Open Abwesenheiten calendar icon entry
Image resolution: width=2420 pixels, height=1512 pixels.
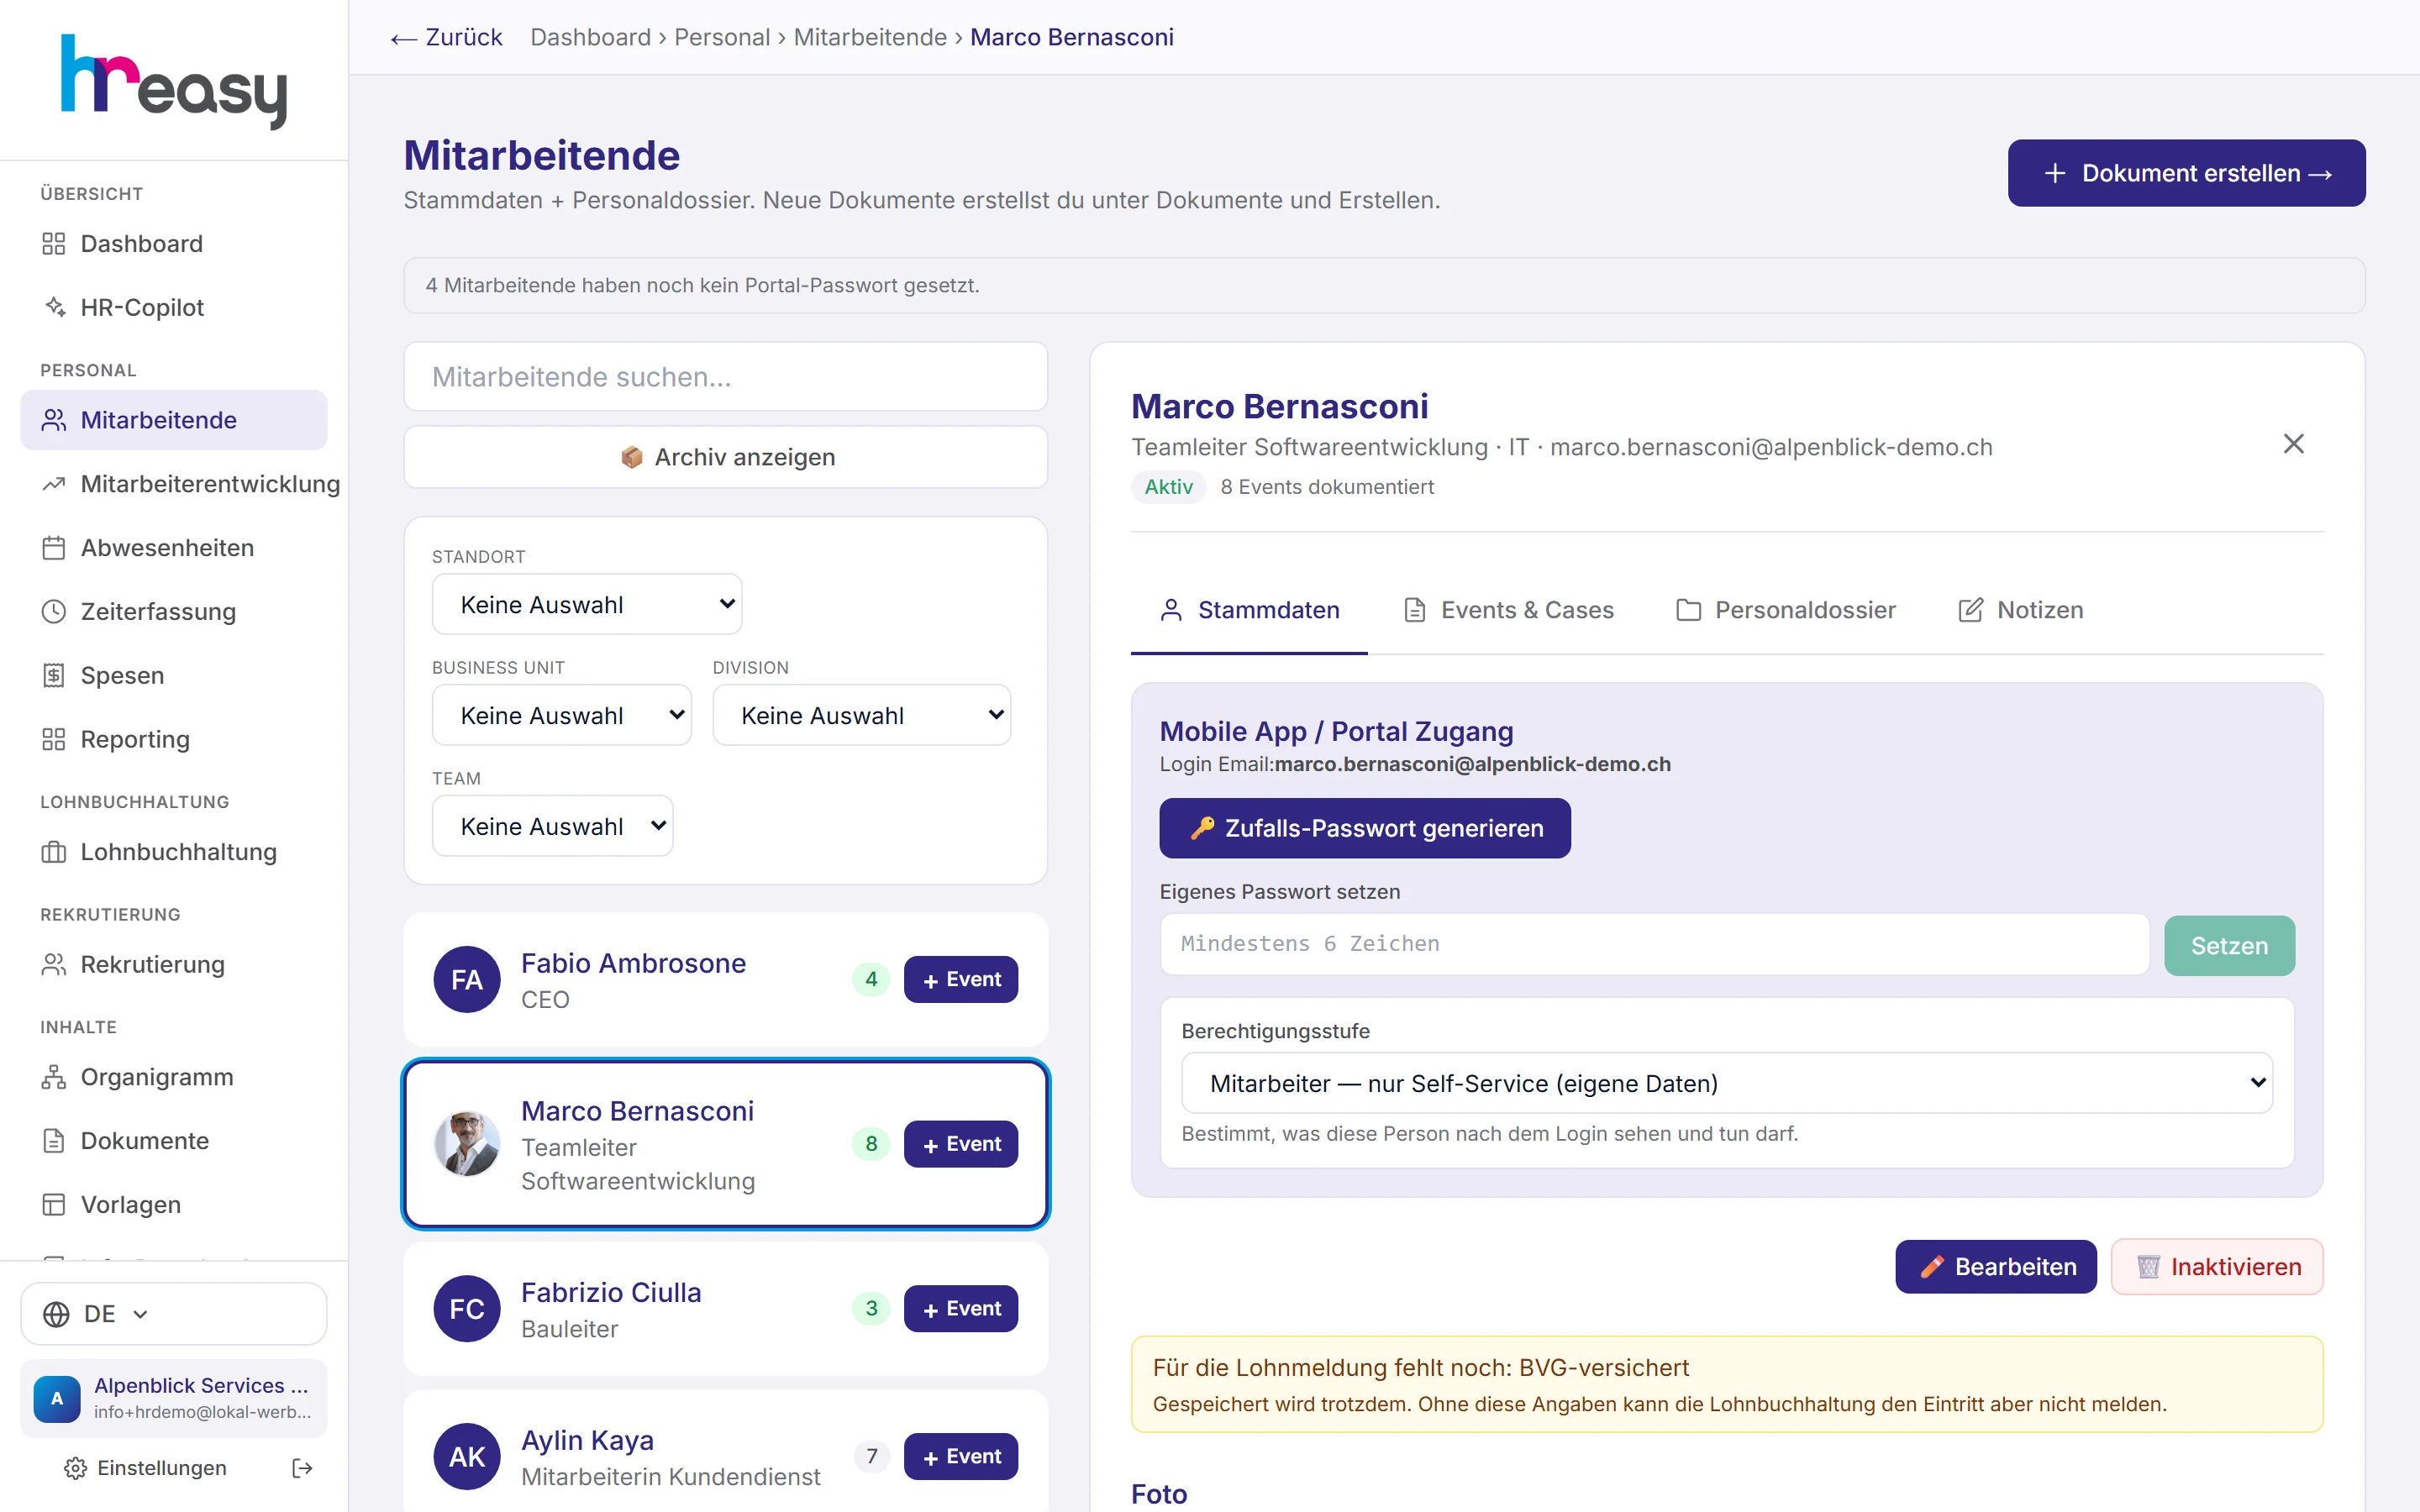click(x=173, y=547)
